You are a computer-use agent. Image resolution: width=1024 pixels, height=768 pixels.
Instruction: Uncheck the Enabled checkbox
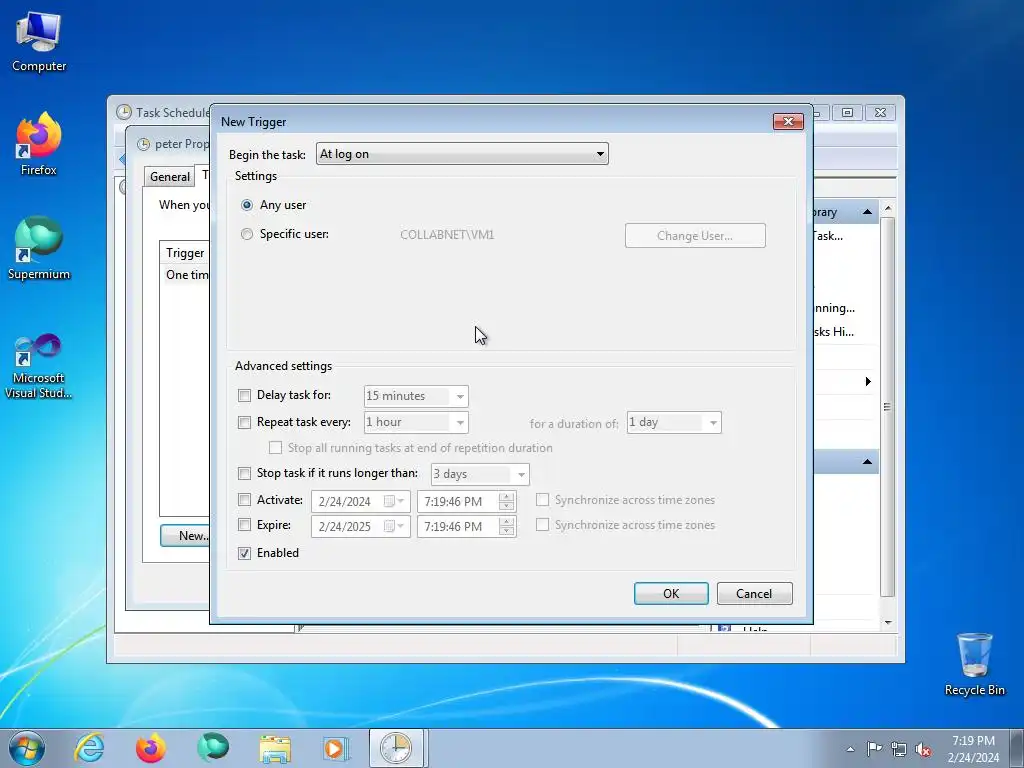coord(244,553)
